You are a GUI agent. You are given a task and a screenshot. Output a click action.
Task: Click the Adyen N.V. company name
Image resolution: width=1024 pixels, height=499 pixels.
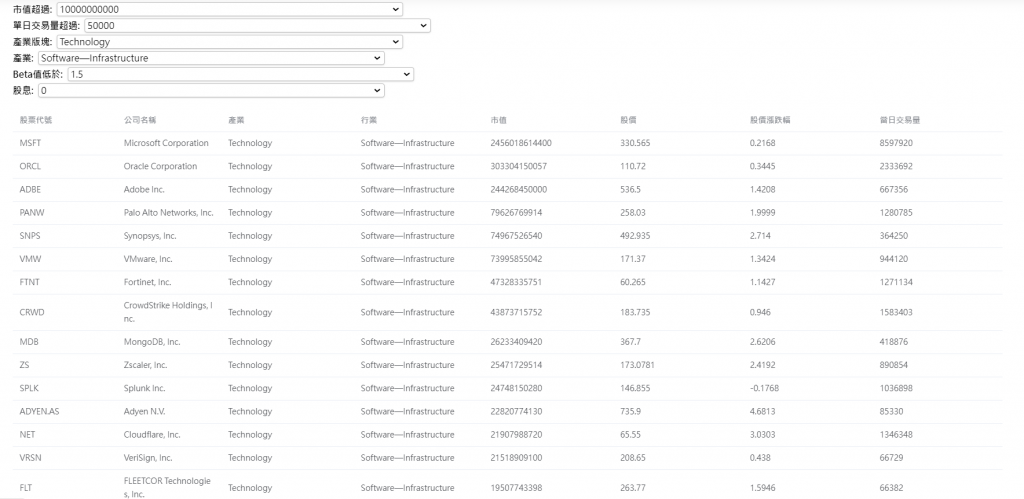coord(144,411)
